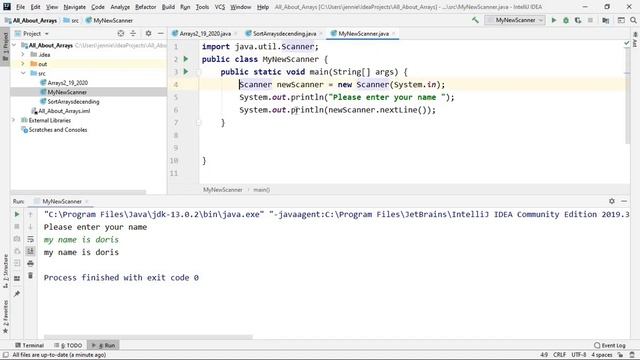Screen dimensions: 640x360
Task: Change file encoding UTF-8 in status bar
Action: [579, 355]
